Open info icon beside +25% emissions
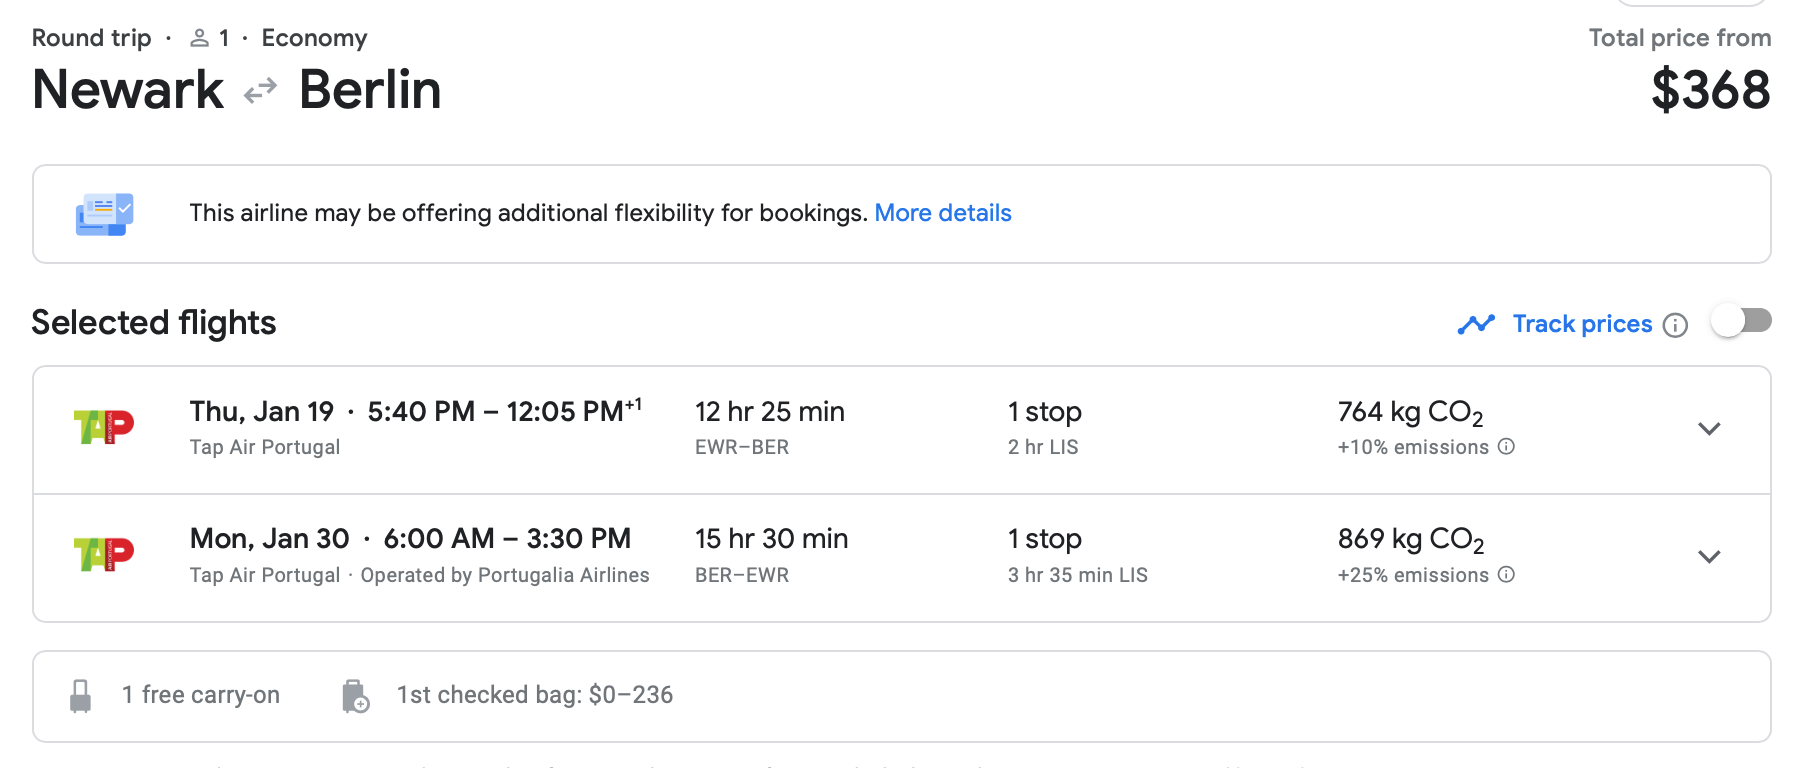The image size is (1812, 768). (x=1506, y=575)
